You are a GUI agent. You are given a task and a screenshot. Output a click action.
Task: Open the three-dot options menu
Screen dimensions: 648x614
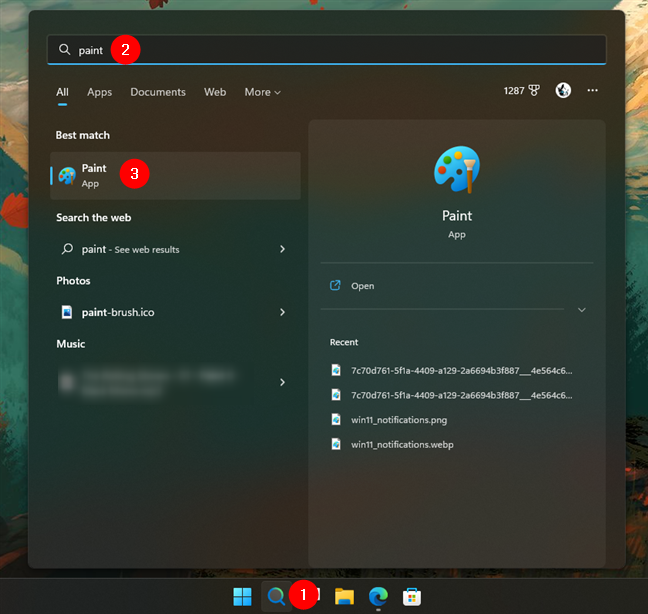[592, 90]
